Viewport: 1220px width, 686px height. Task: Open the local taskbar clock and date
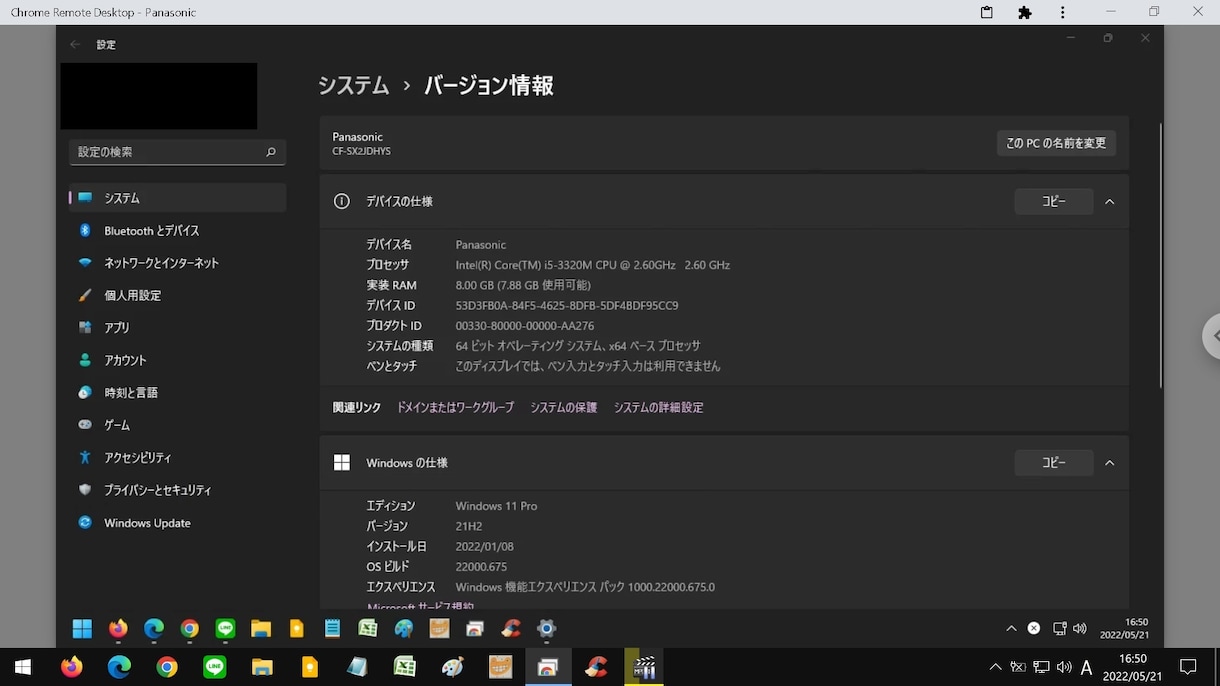[1132, 667]
